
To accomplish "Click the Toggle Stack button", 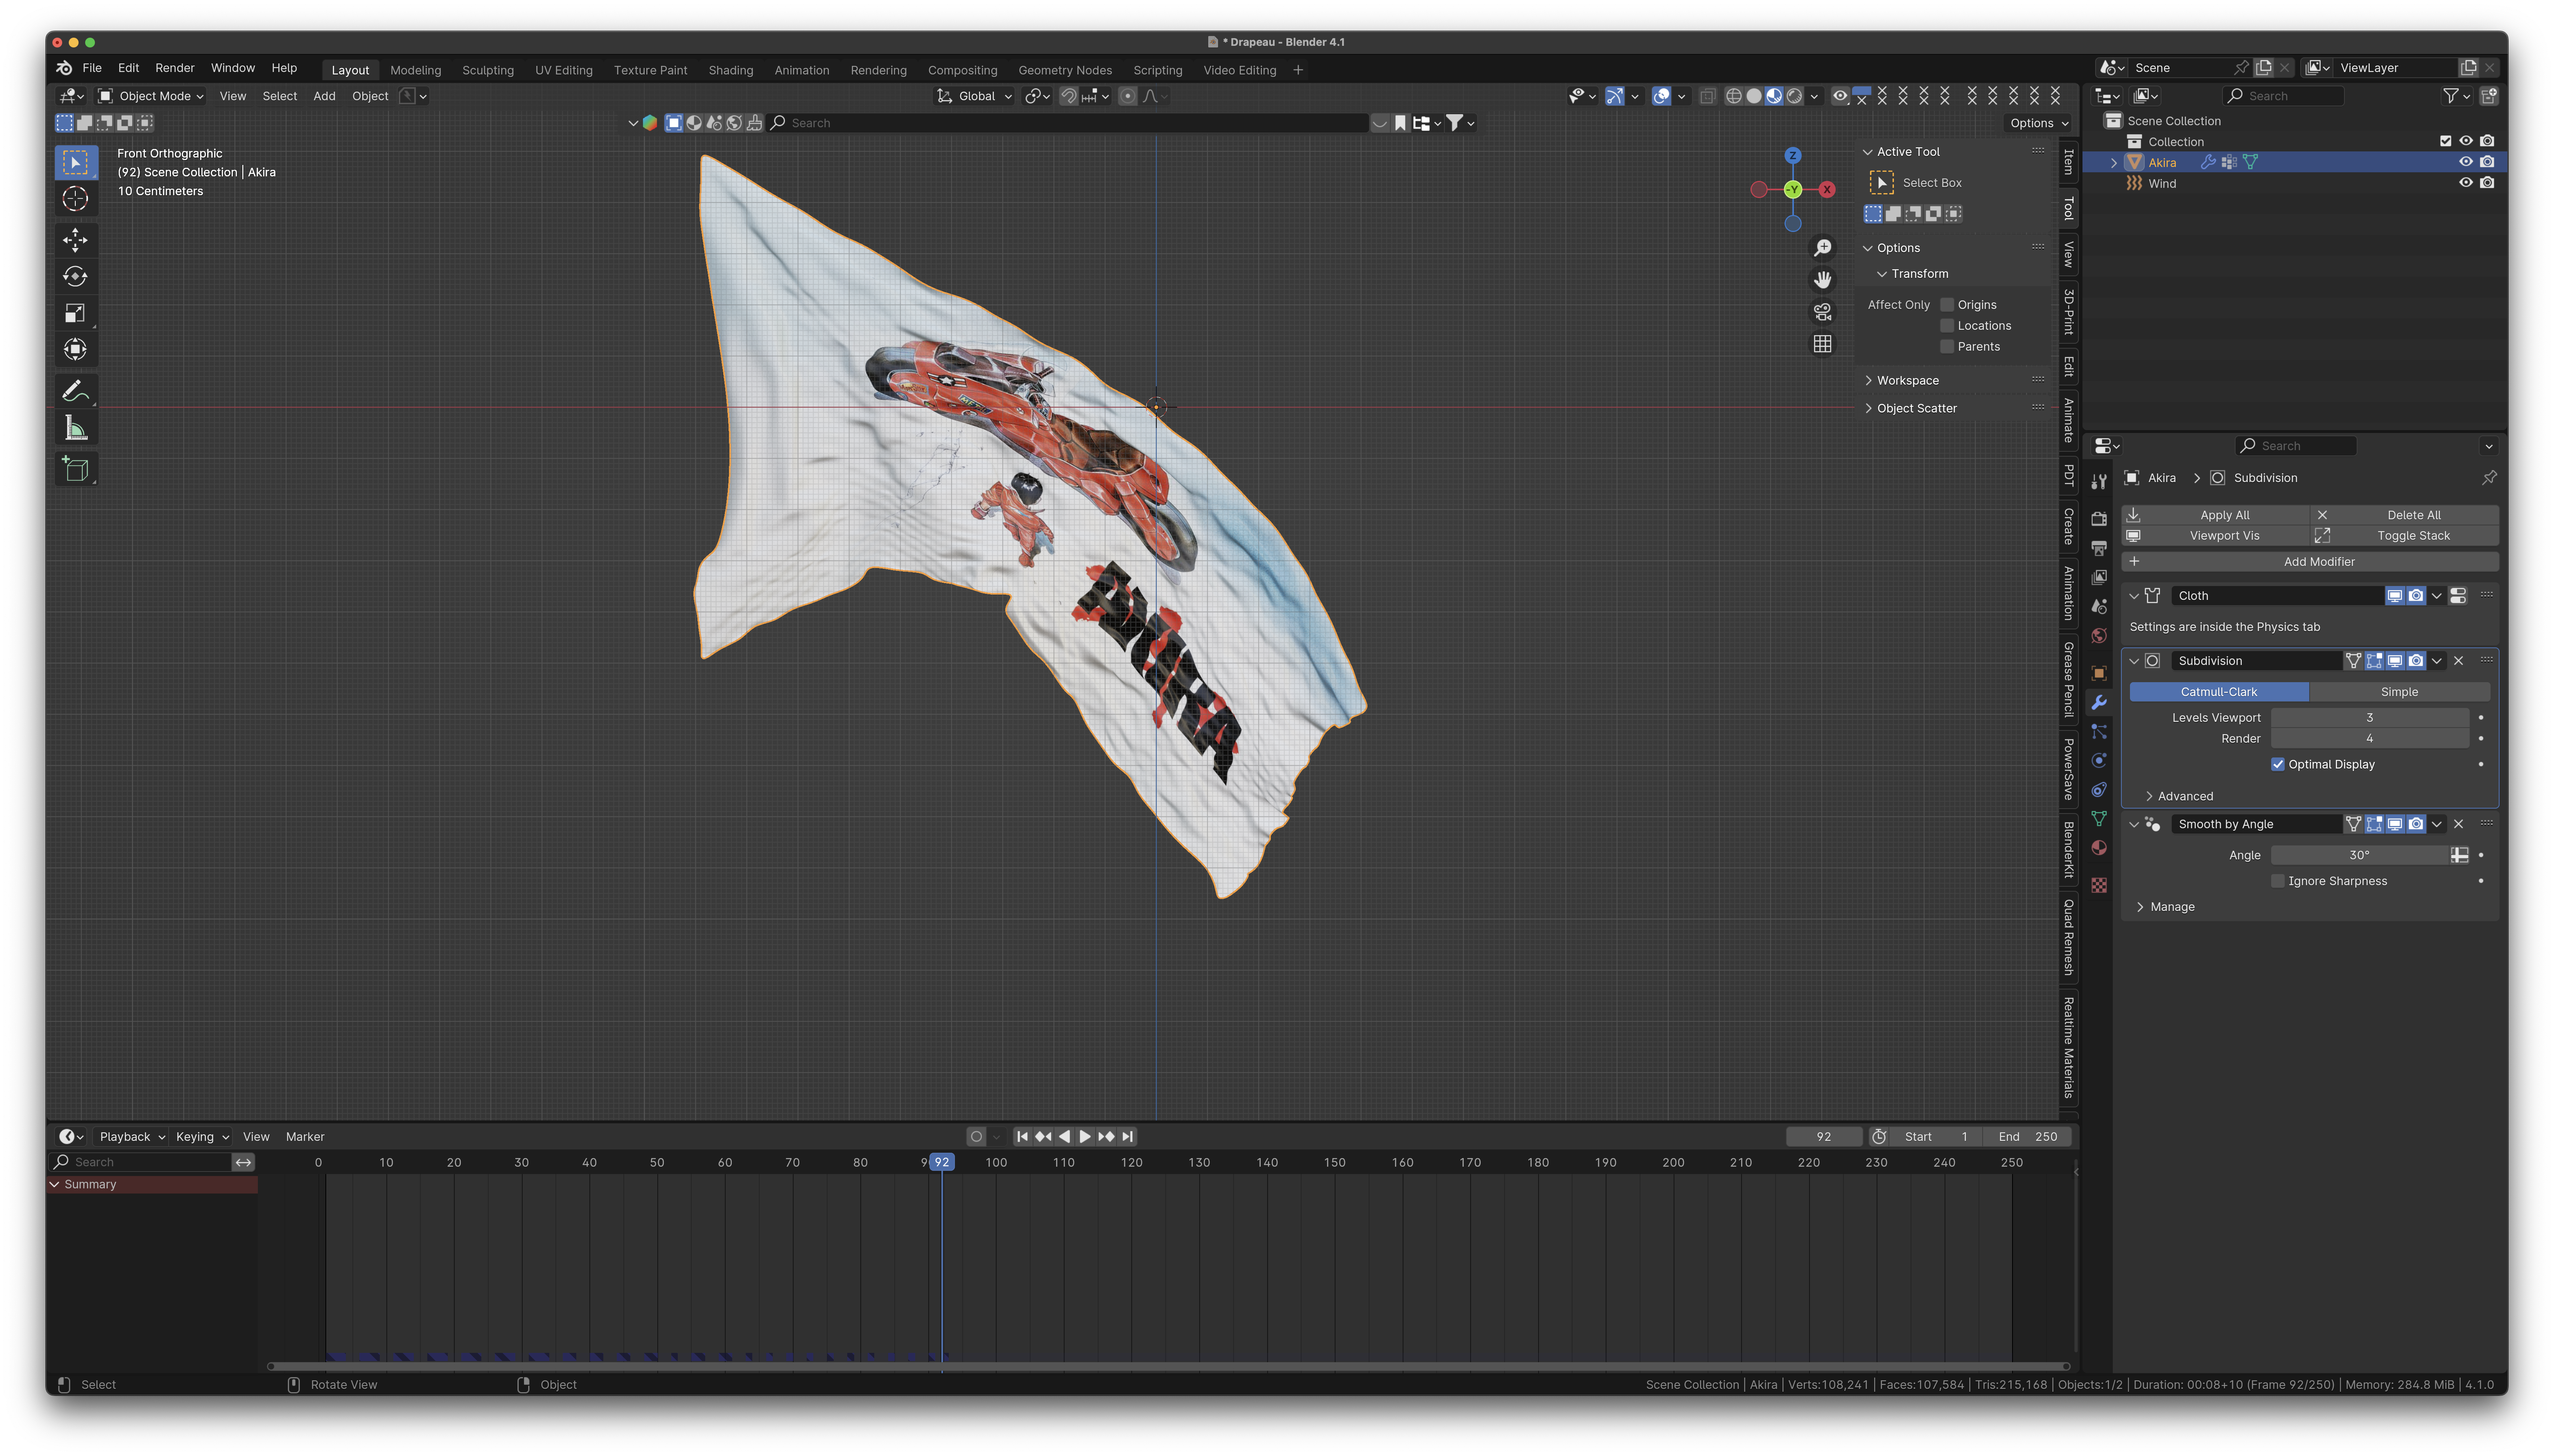I will tap(2405, 536).
